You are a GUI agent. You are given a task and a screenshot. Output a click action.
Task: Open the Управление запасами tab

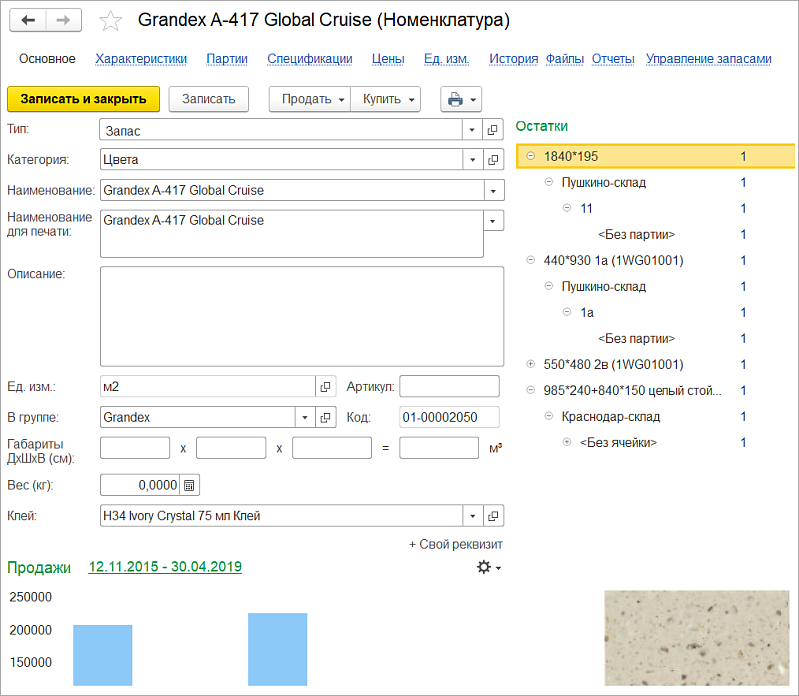click(709, 59)
